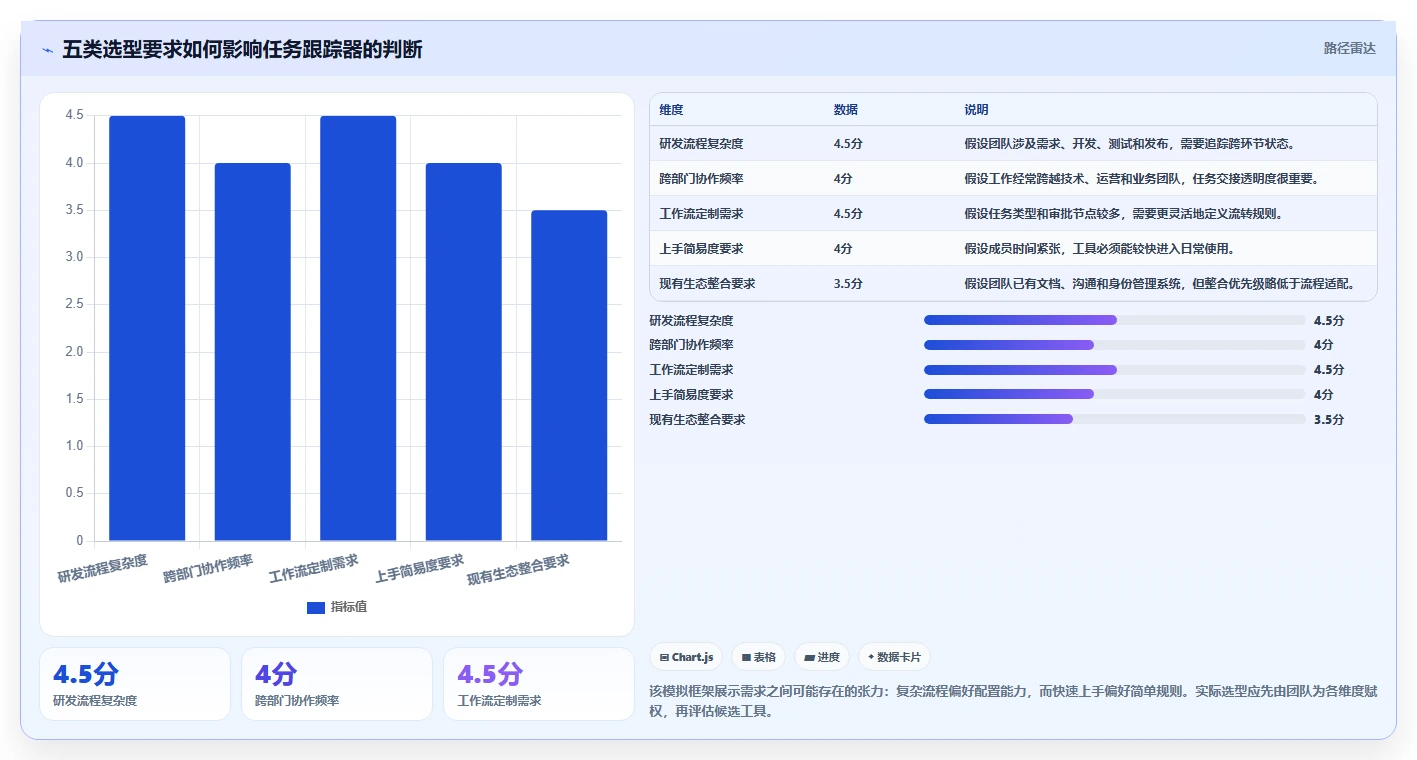Select the 跨部门协作频率 table cell
Viewport: 1417px width, 760px height.
701,179
